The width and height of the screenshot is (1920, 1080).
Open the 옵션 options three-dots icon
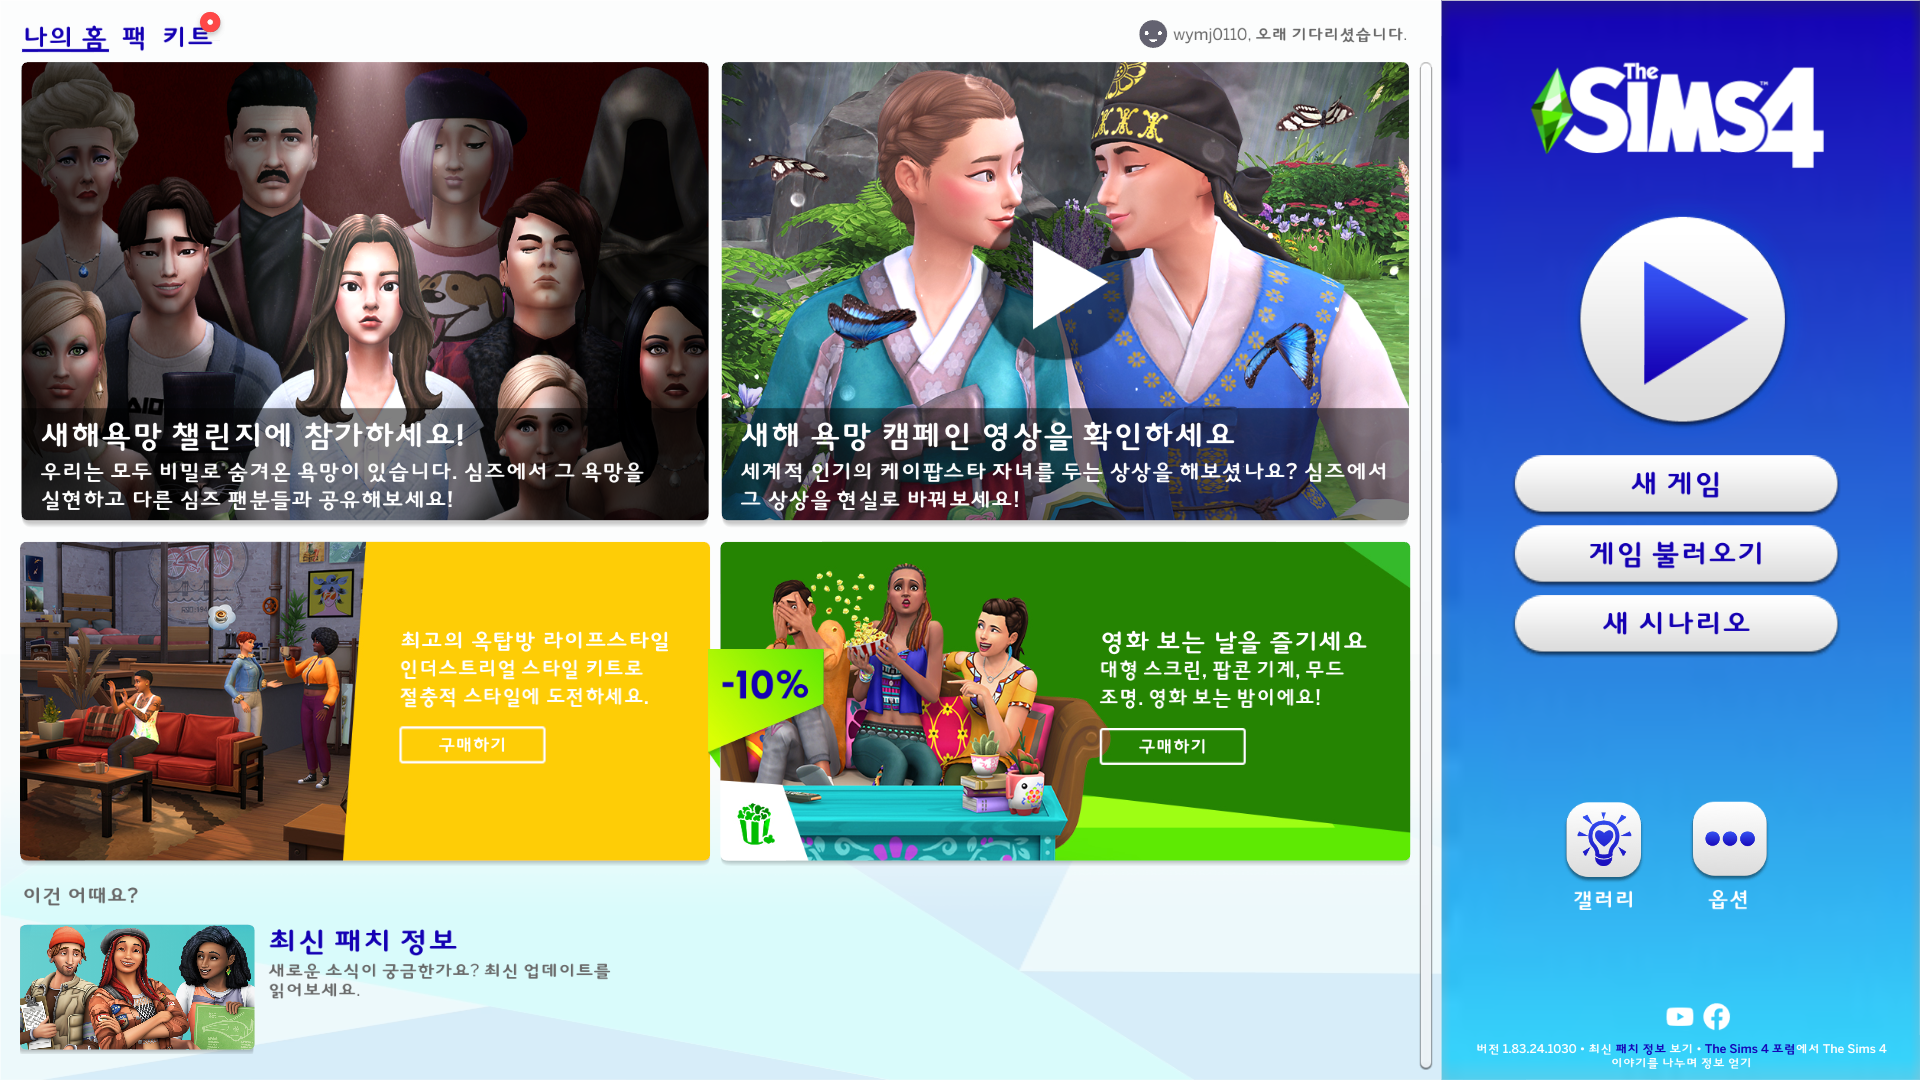[x=1729, y=839]
